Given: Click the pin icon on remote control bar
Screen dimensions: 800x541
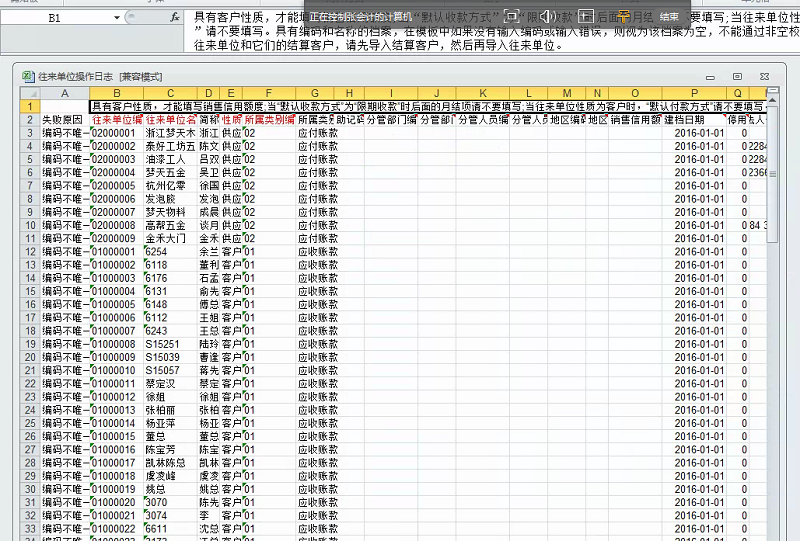Looking at the screenshot, I should (x=621, y=16).
